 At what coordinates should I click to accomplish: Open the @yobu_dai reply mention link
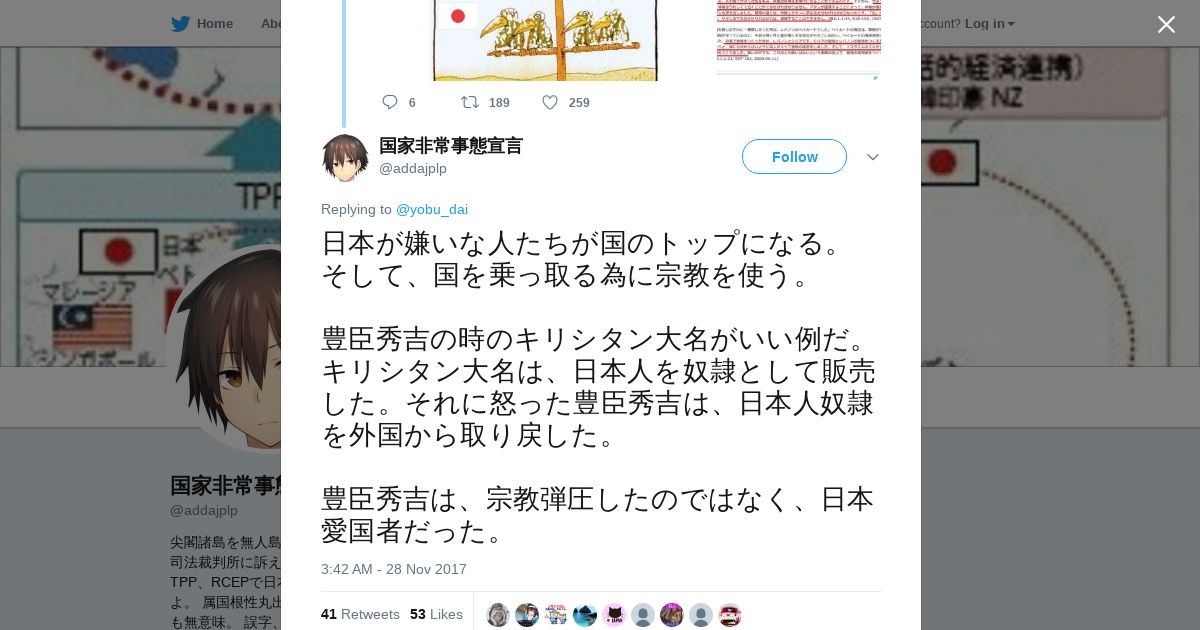pos(432,209)
